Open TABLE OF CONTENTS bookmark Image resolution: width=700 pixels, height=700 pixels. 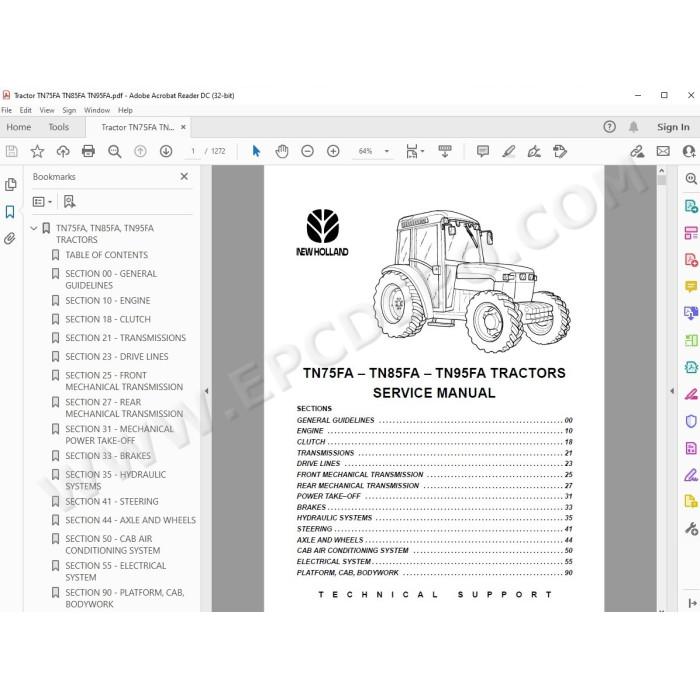(107, 255)
